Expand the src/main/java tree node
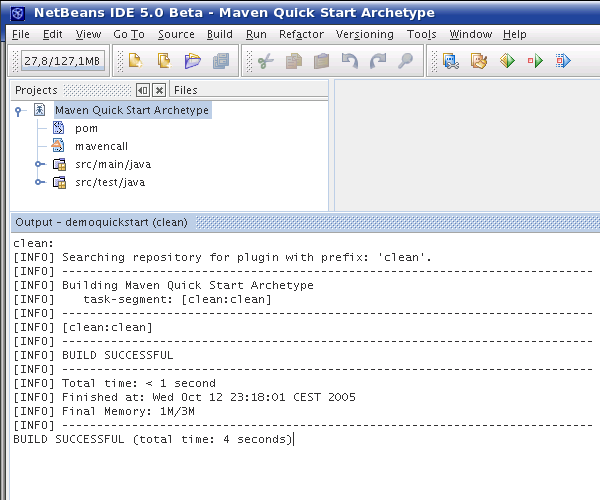The image size is (600, 500). [39, 164]
